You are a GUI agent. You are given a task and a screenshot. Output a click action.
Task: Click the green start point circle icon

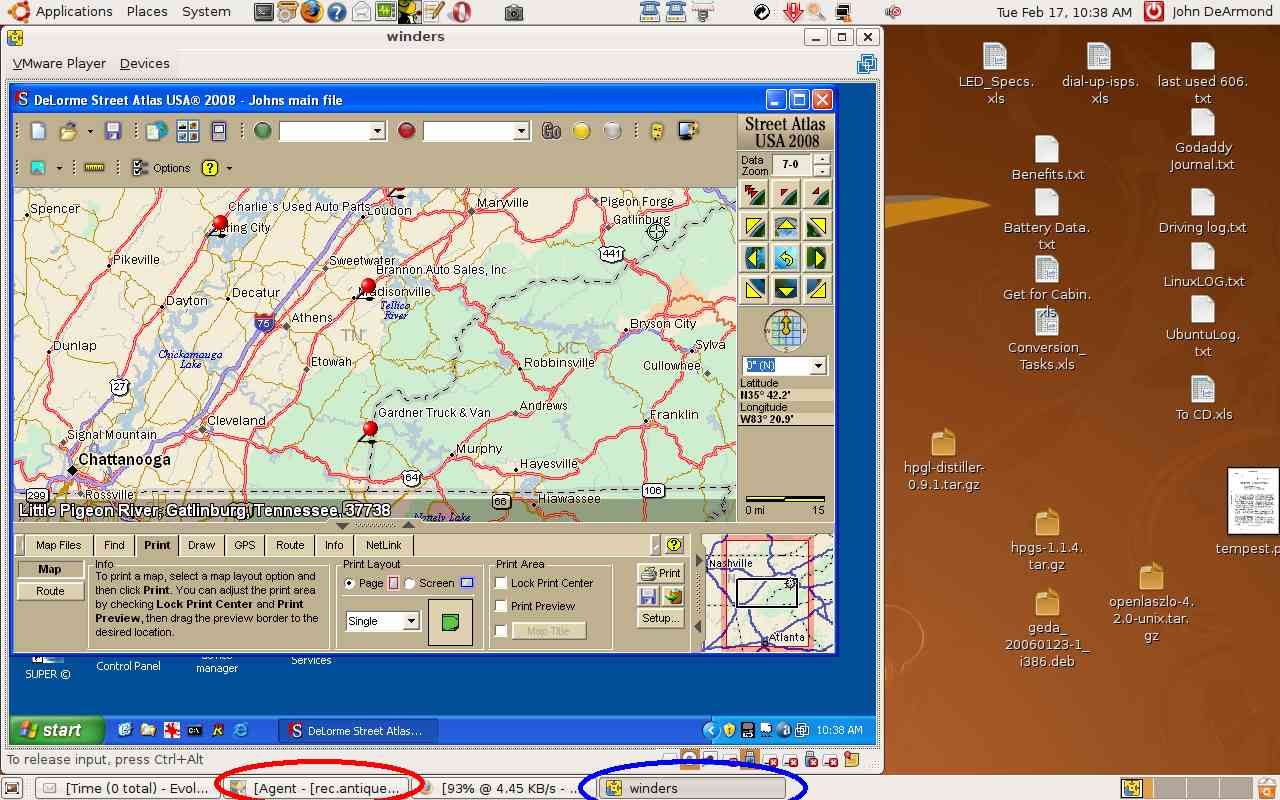[x=263, y=130]
